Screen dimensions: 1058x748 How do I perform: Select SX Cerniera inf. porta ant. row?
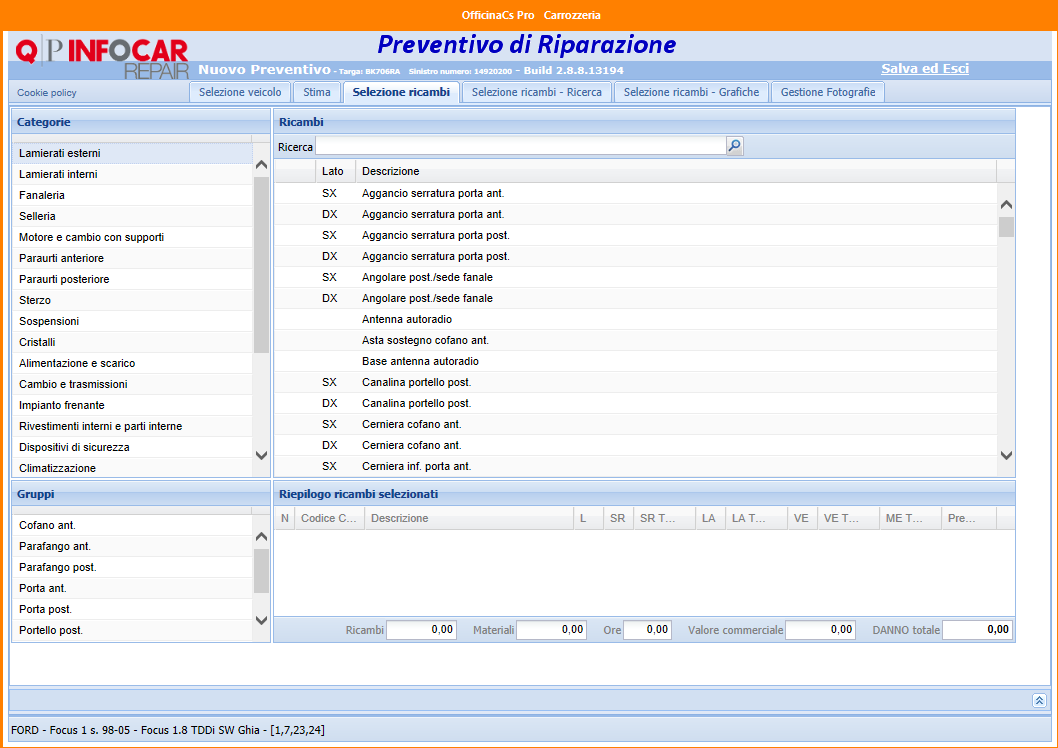click(x=636, y=465)
